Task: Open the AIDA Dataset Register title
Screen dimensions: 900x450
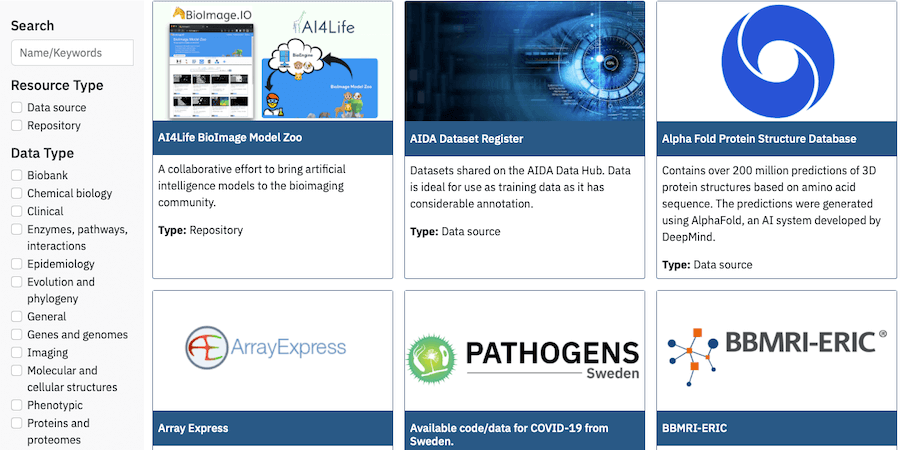Action: pyautogui.click(x=467, y=139)
